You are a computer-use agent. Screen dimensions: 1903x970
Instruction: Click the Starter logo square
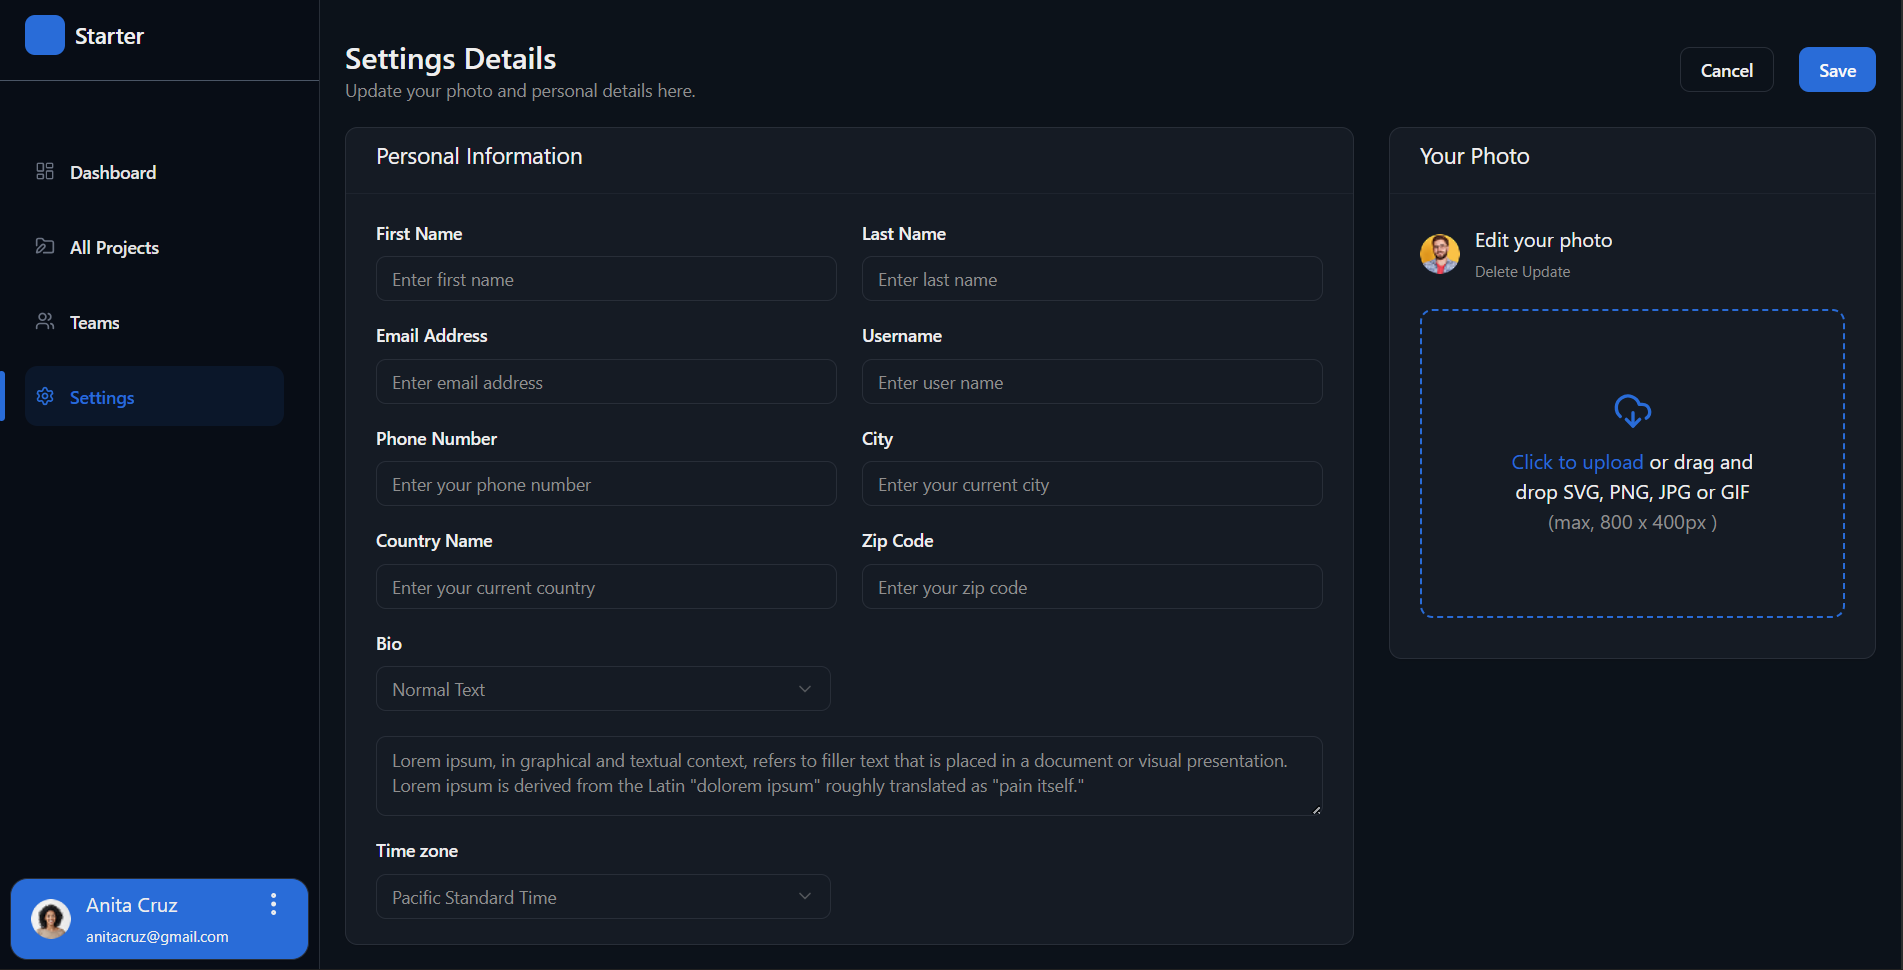(x=45, y=34)
